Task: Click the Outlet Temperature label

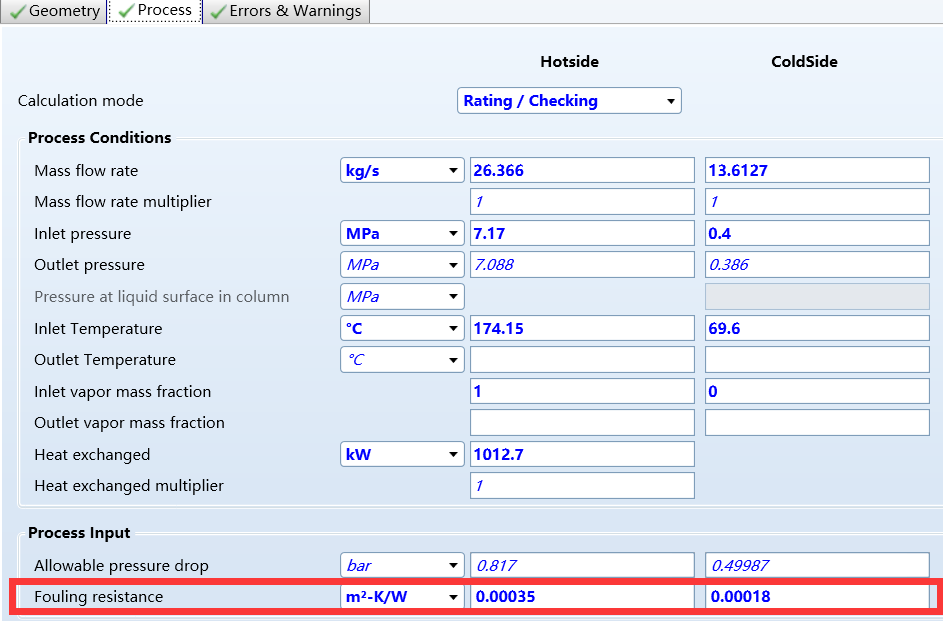Action: point(105,359)
